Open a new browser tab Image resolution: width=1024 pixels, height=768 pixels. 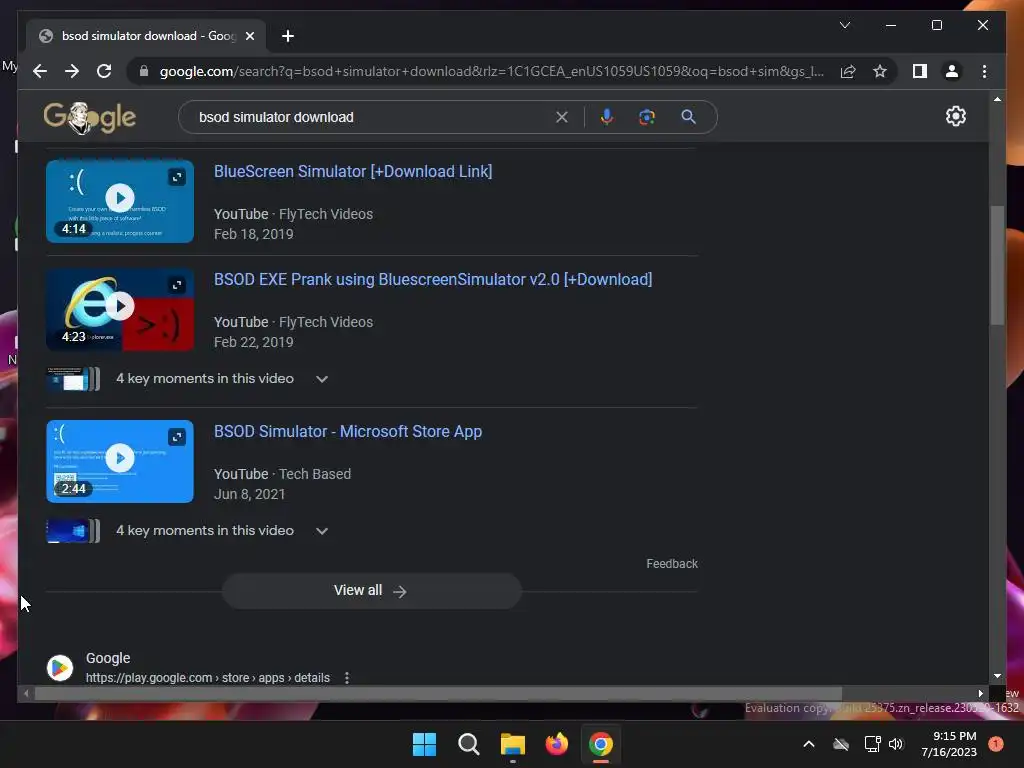287,36
